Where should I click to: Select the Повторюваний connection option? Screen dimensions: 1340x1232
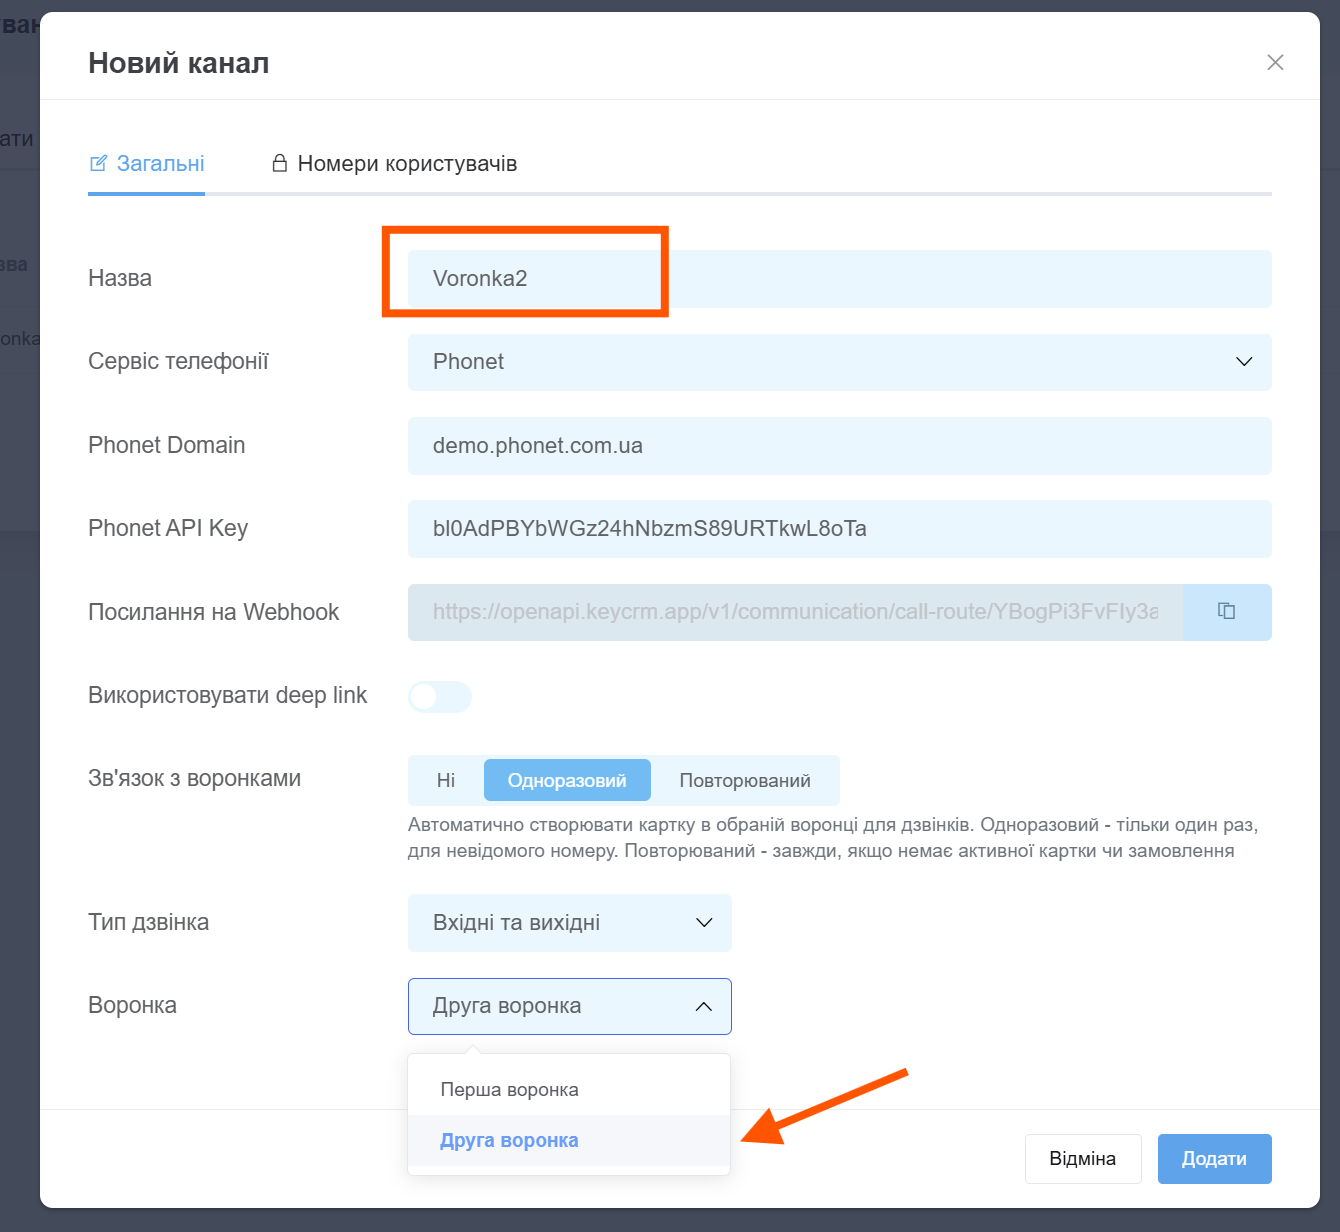point(745,780)
